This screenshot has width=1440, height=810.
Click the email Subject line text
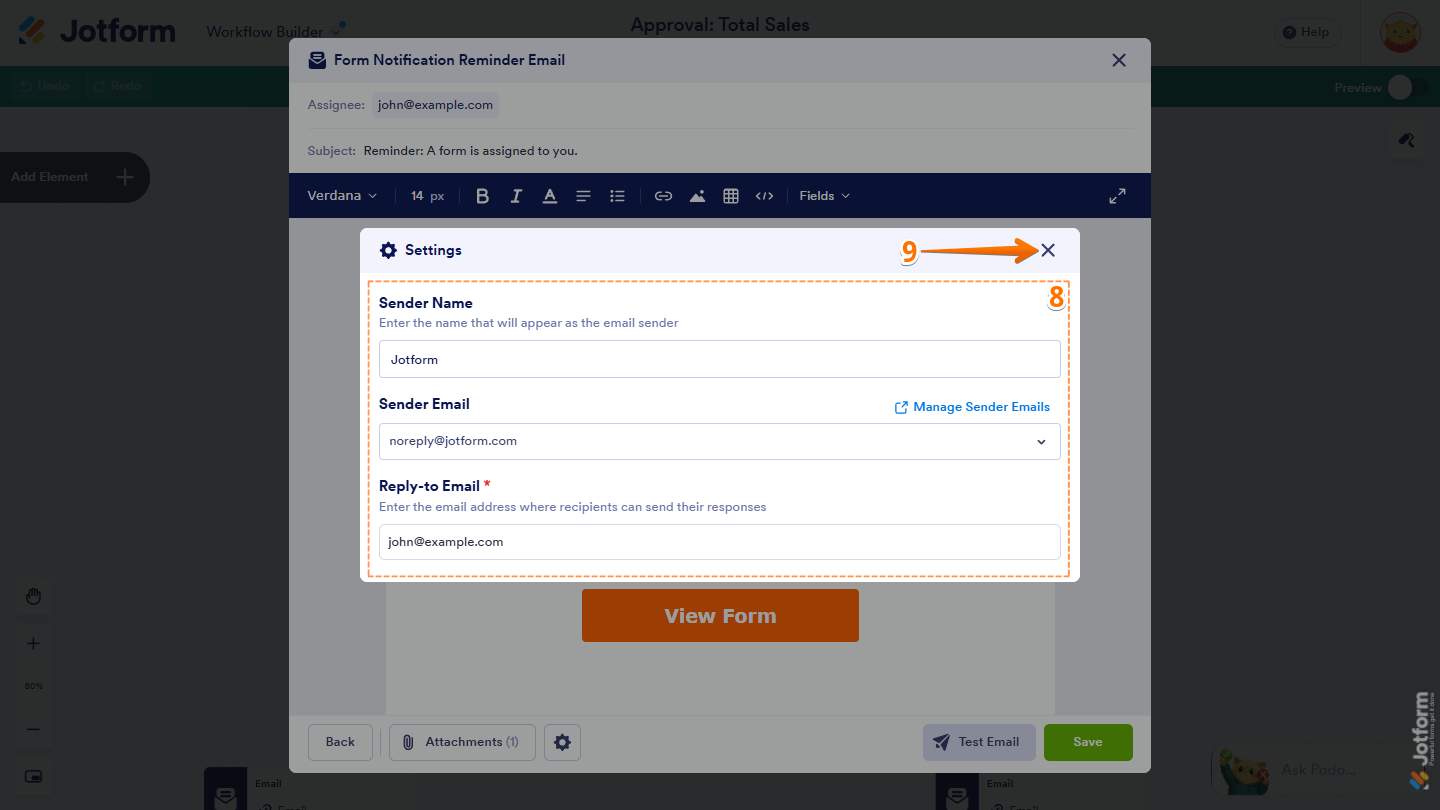tap(471, 151)
